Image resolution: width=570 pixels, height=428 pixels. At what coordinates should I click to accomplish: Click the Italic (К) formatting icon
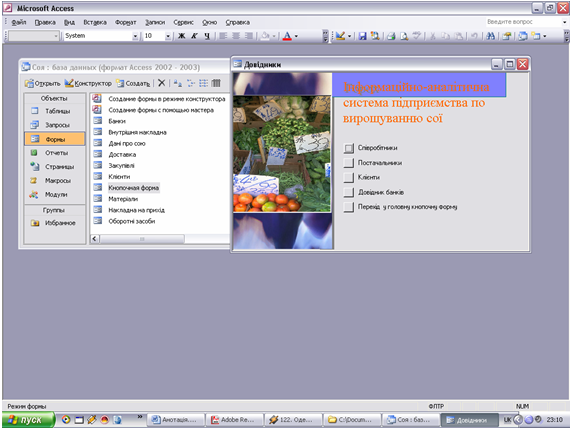[194, 36]
